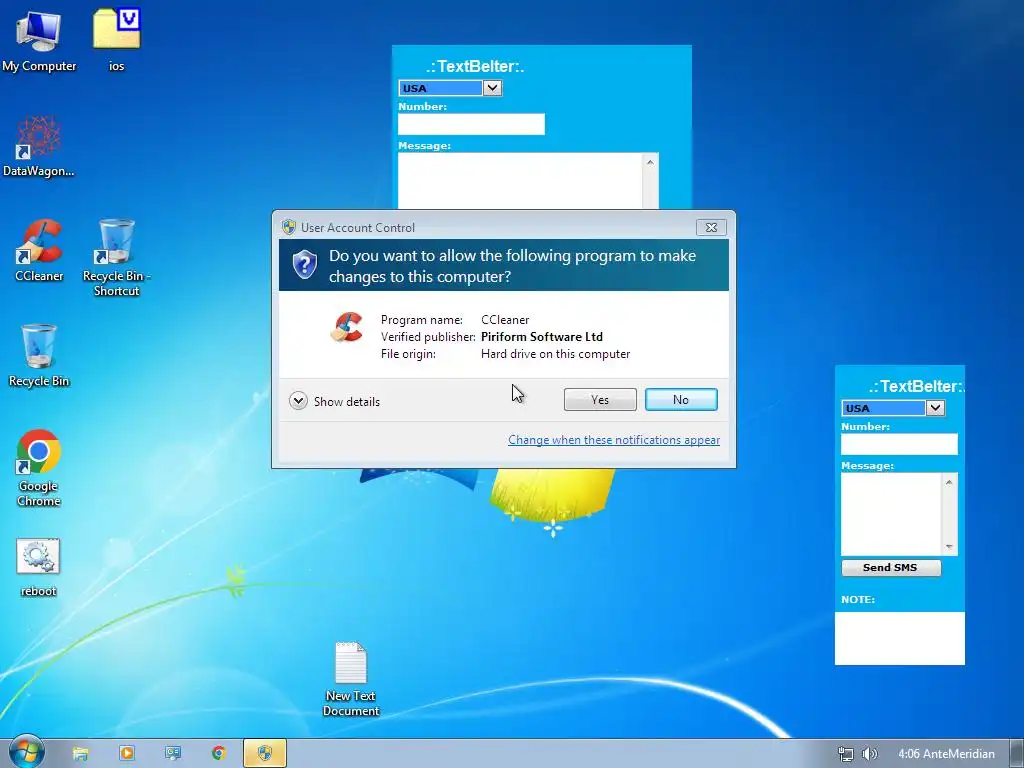1024x768 pixels.
Task: Open Chrome from the taskbar
Action: 218,754
